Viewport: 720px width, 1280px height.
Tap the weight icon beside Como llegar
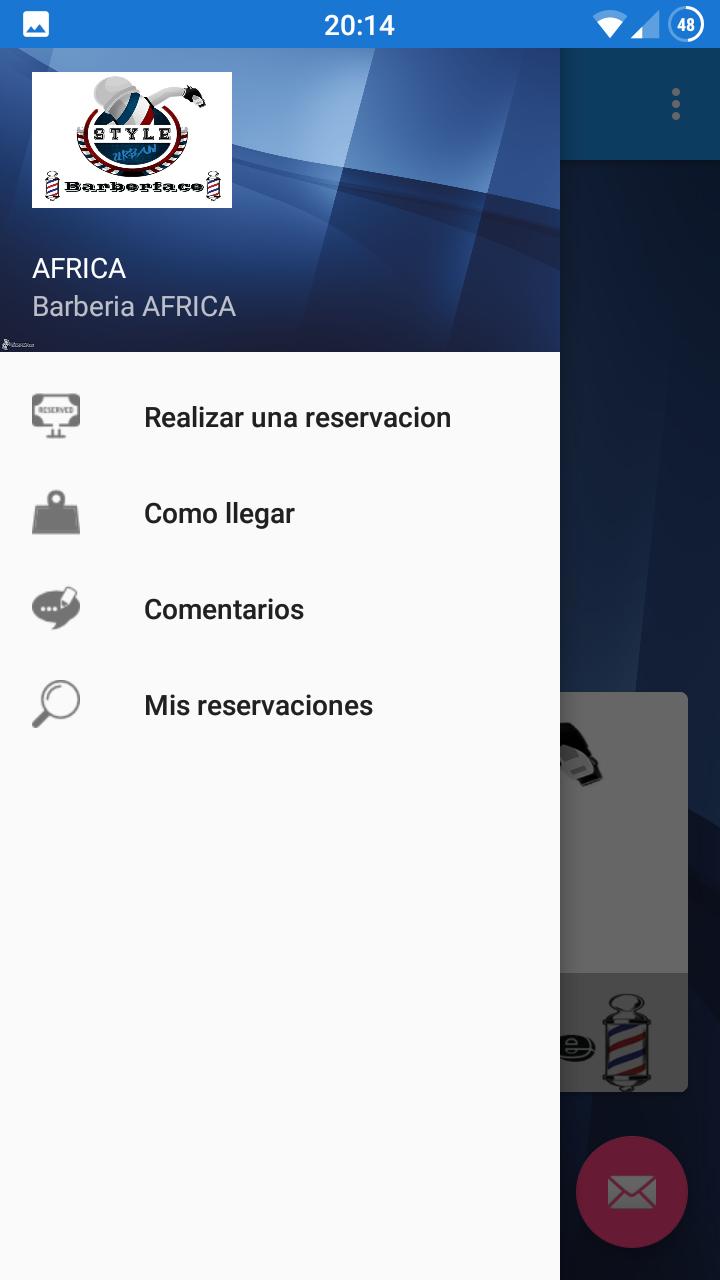56,513
